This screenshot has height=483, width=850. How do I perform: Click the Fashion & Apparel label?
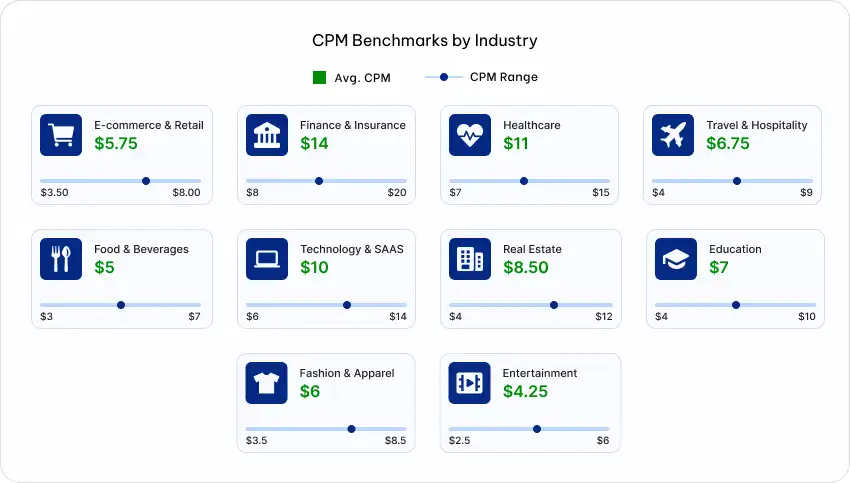click(x=346, y=373)
